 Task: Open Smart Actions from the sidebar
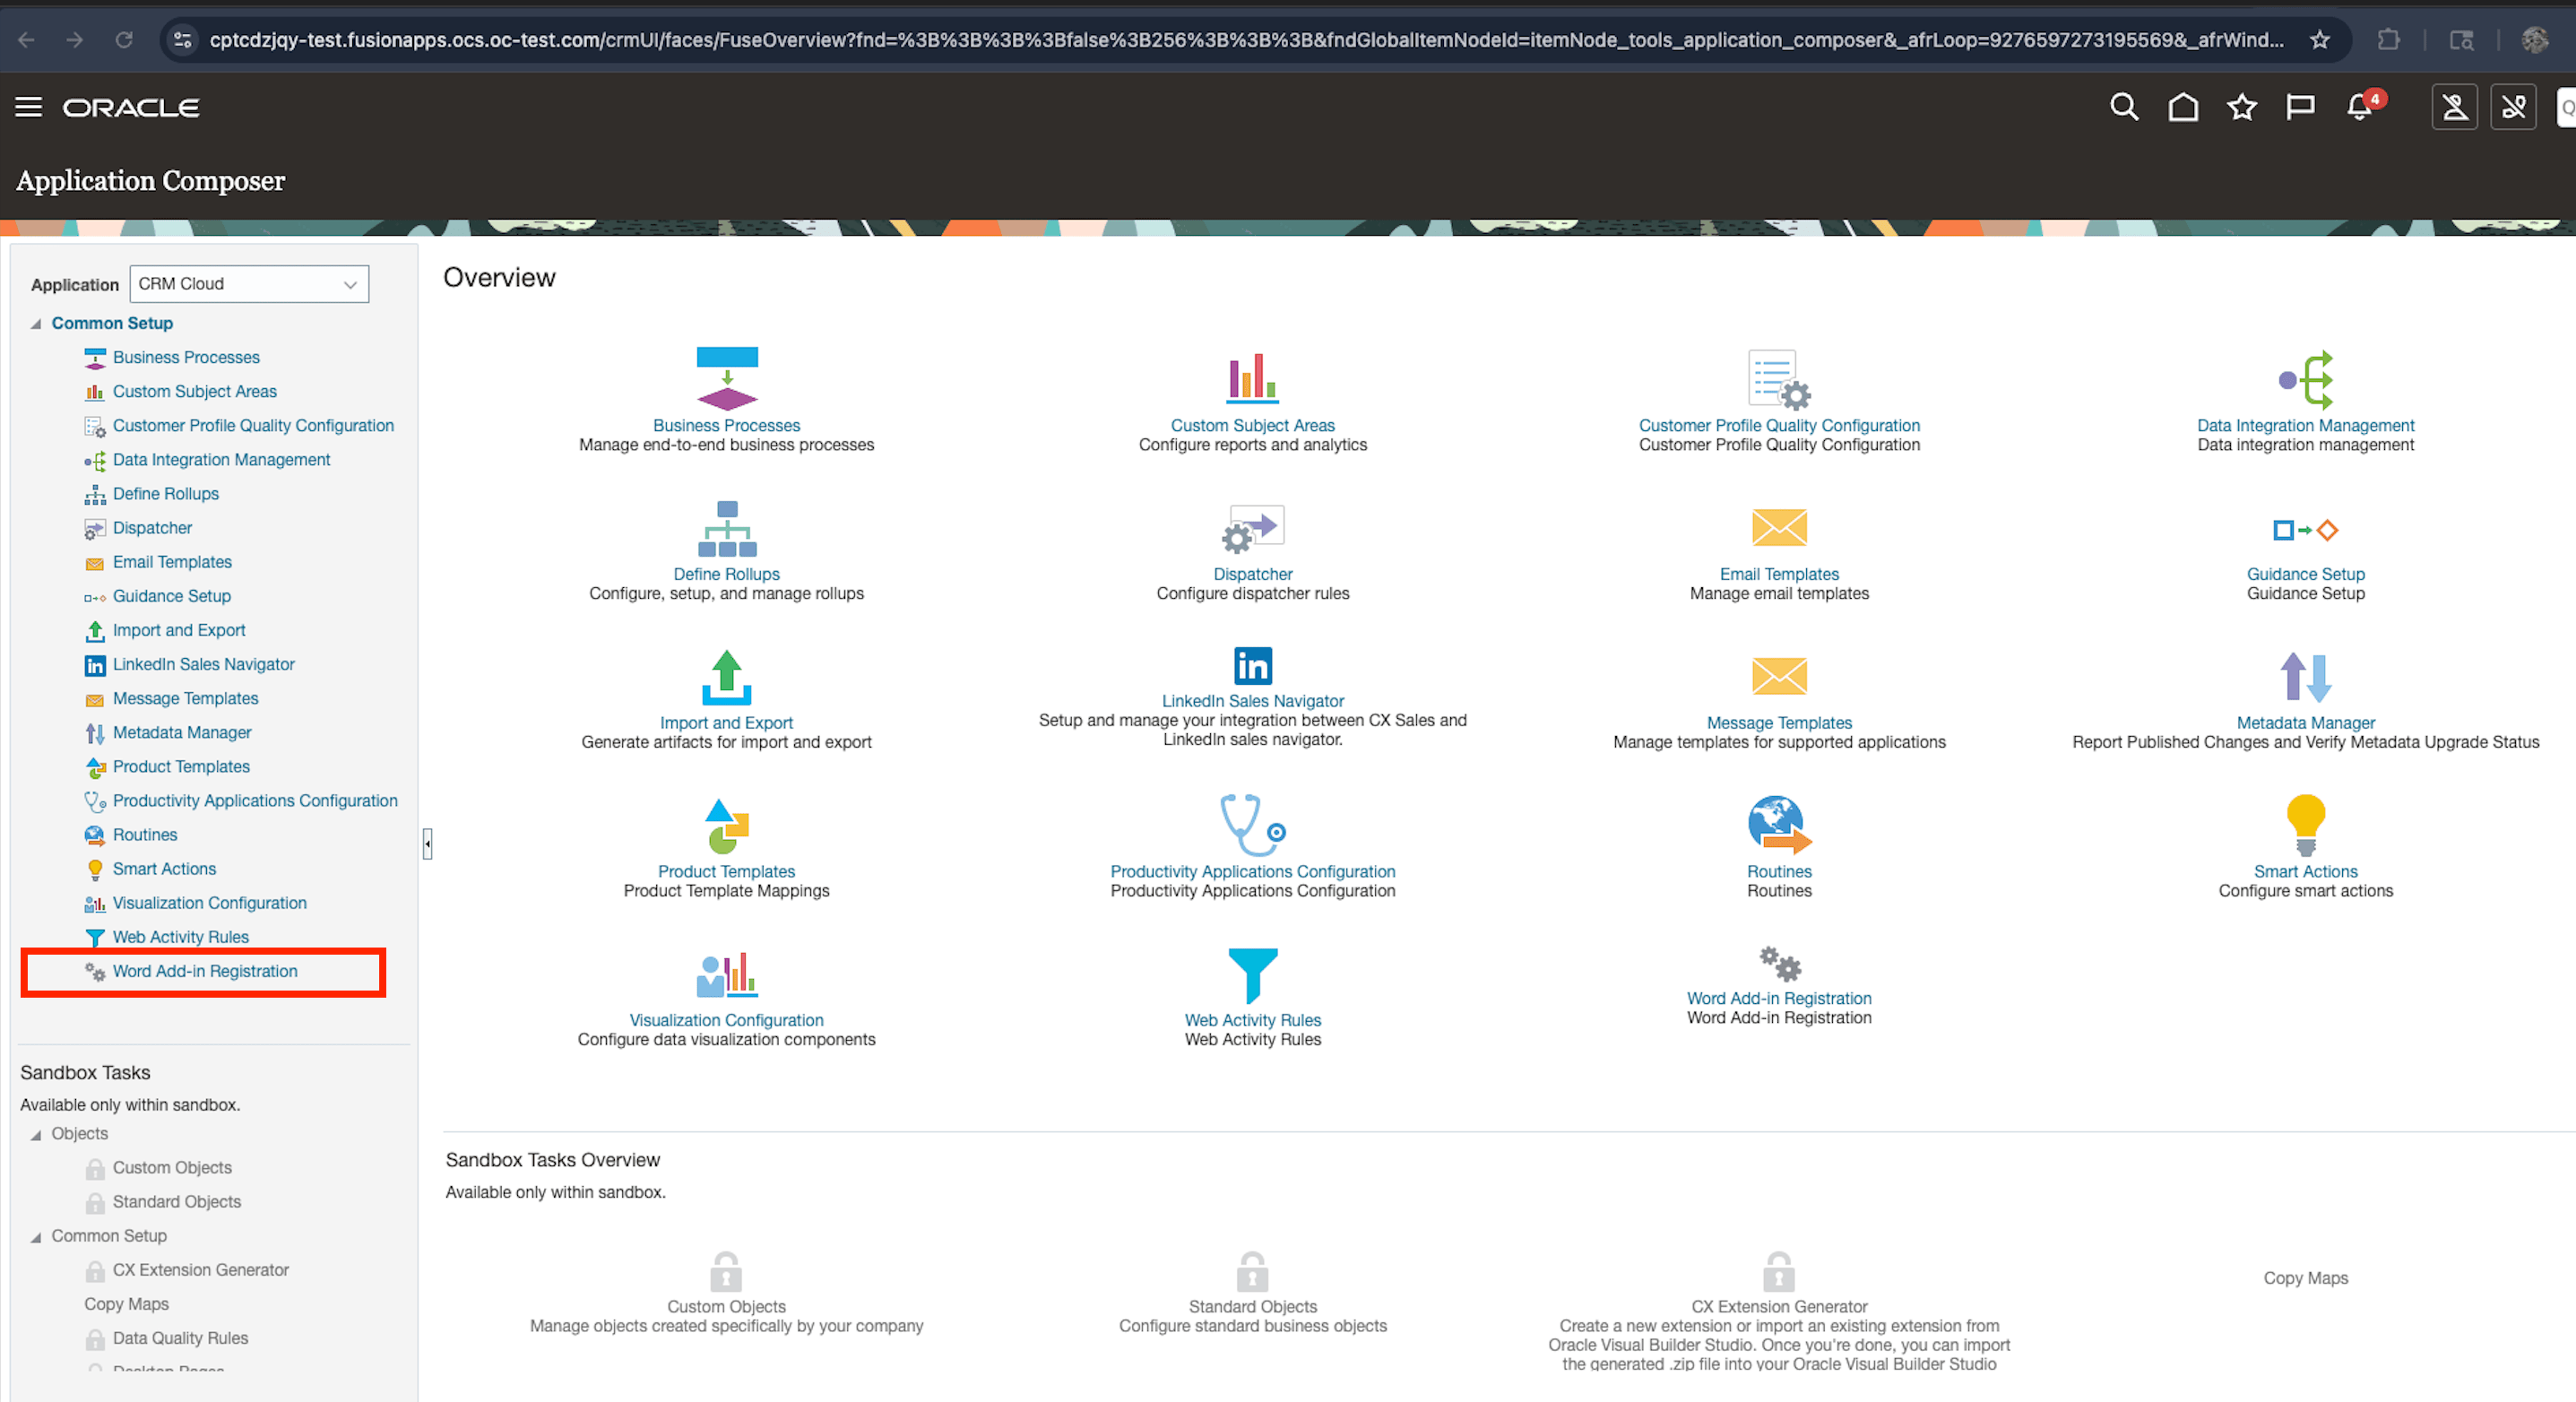pyautogui.click(x=164, y=868)
